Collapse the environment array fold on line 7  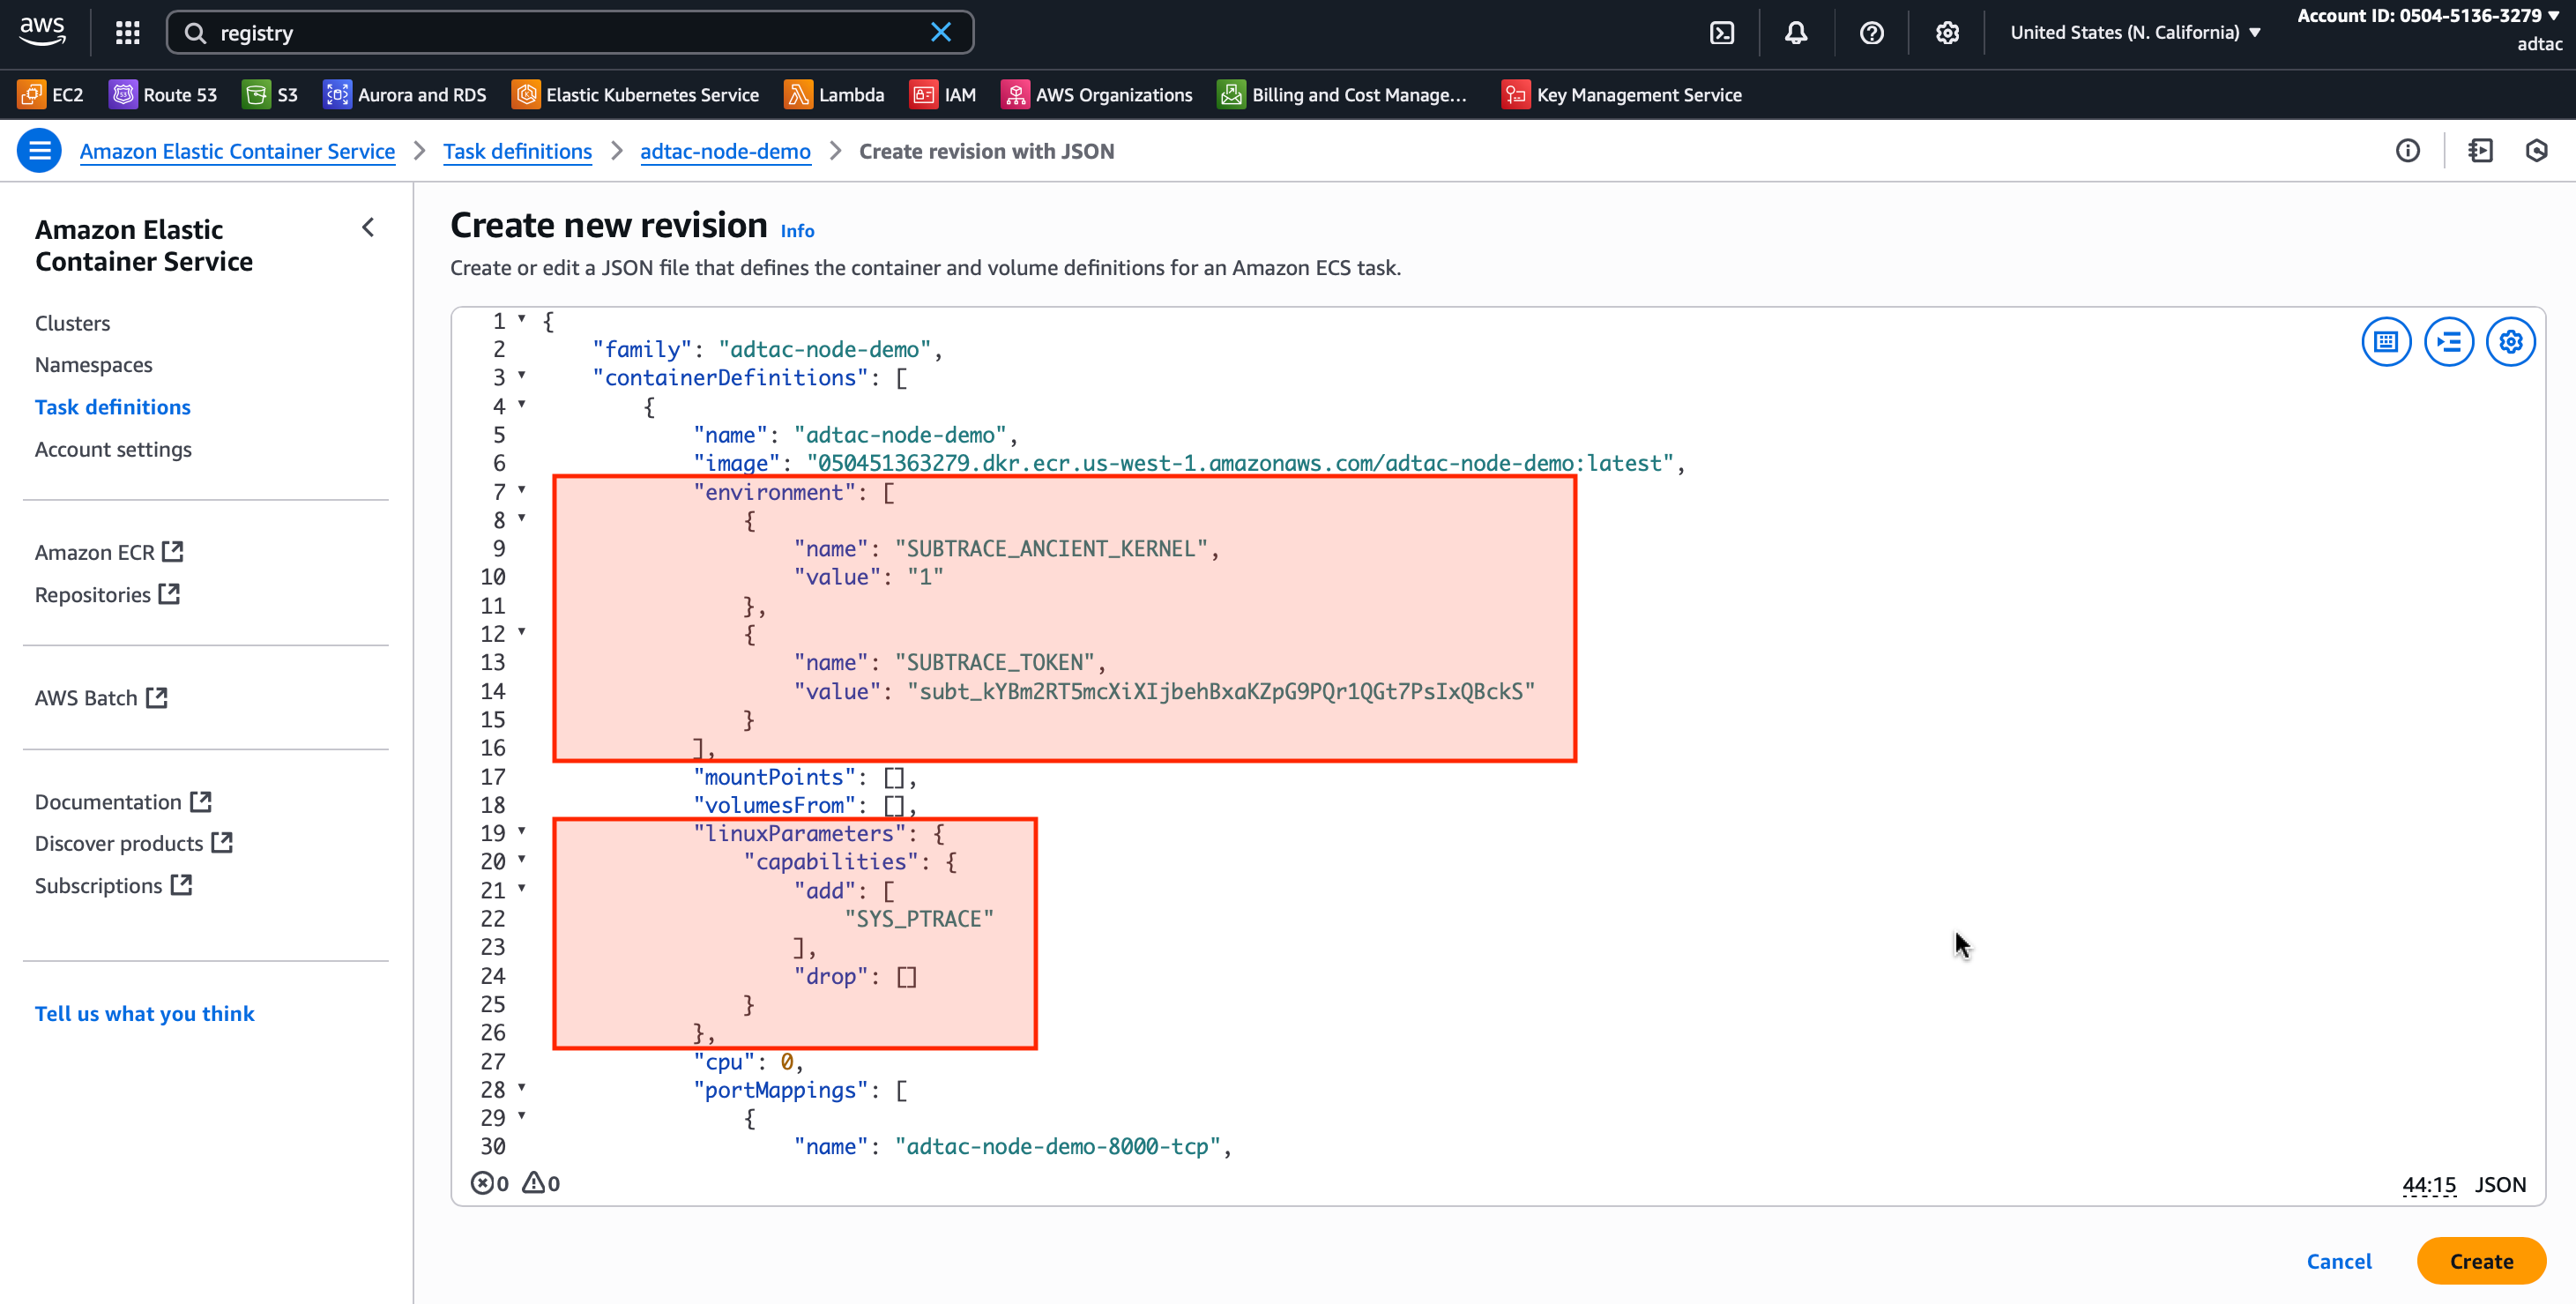tap(521, 490)
